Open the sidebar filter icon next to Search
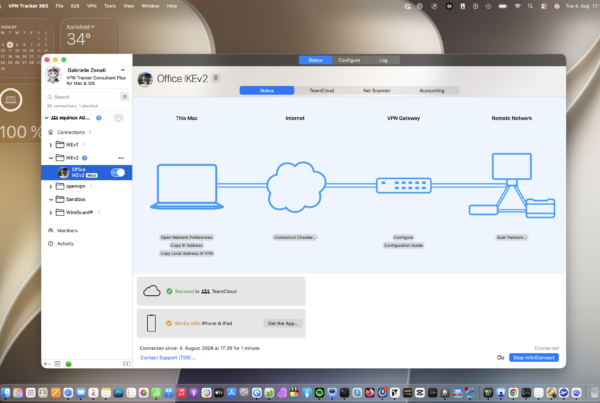The image size is (600, 403). (x=124, y=97)
